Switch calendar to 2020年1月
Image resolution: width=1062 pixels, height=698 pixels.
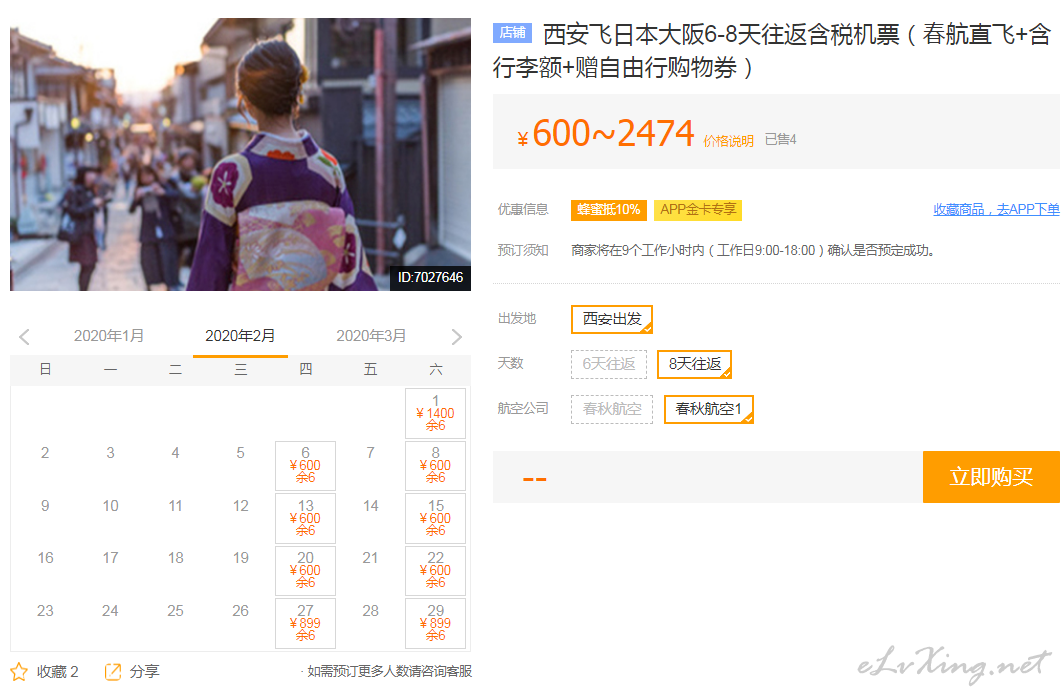[109, 336]
